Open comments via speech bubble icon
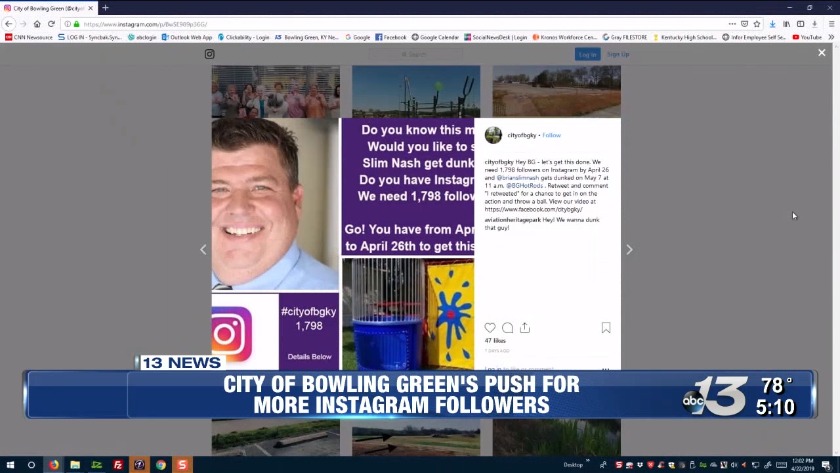Screen dimensions: 840x473 507,328
